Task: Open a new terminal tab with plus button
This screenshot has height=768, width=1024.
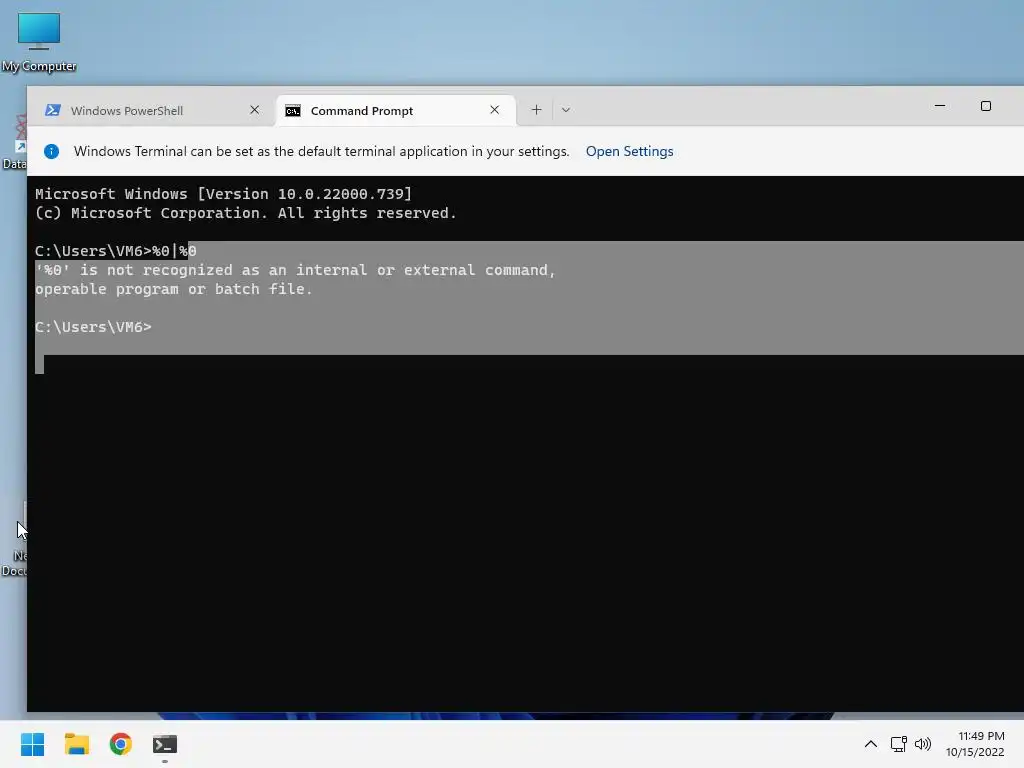Action: coord(536,110)
